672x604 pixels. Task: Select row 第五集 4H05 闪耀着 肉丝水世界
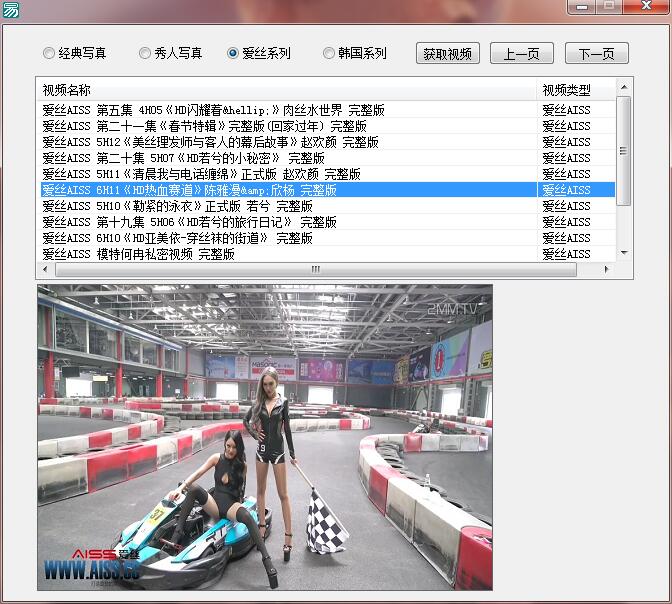(327, 110)
